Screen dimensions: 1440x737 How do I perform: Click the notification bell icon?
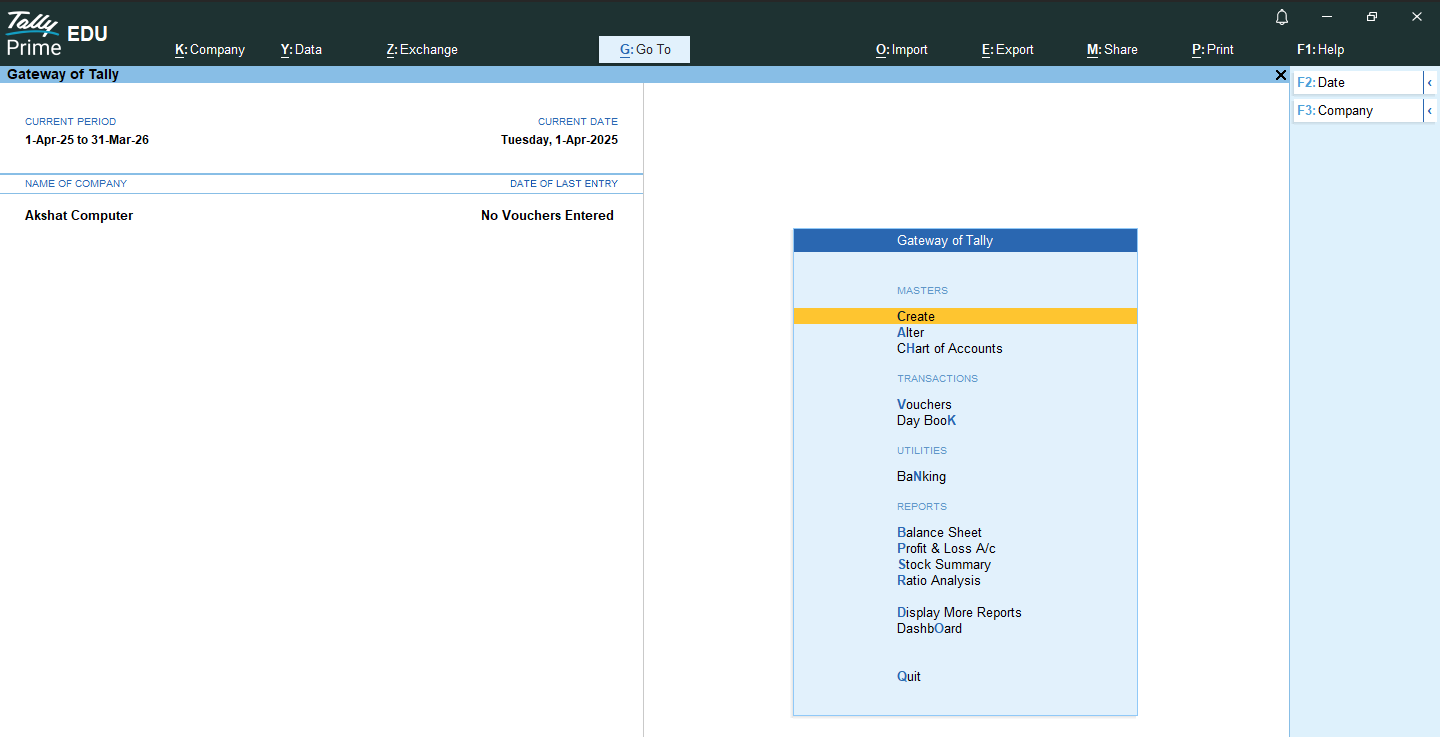[1281, 17]
